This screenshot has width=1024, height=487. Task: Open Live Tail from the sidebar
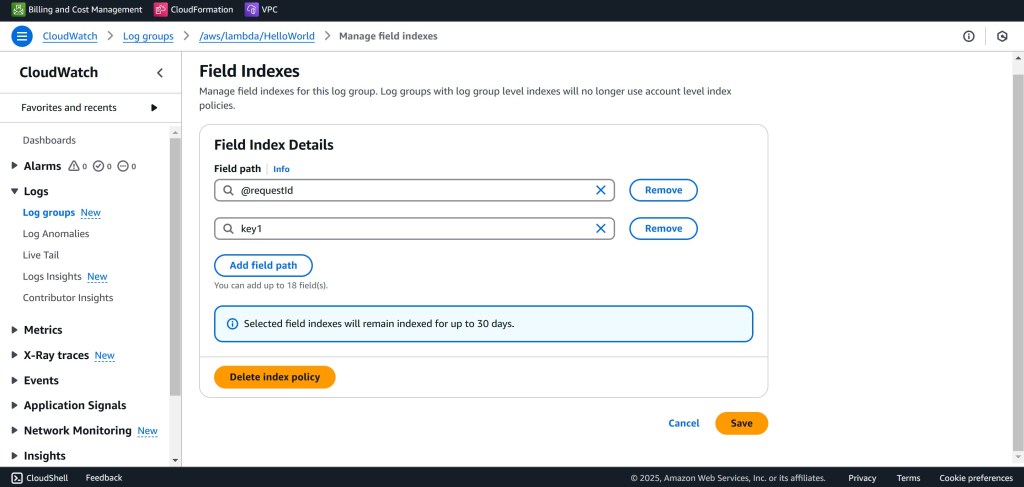click(x=41, y=255)
